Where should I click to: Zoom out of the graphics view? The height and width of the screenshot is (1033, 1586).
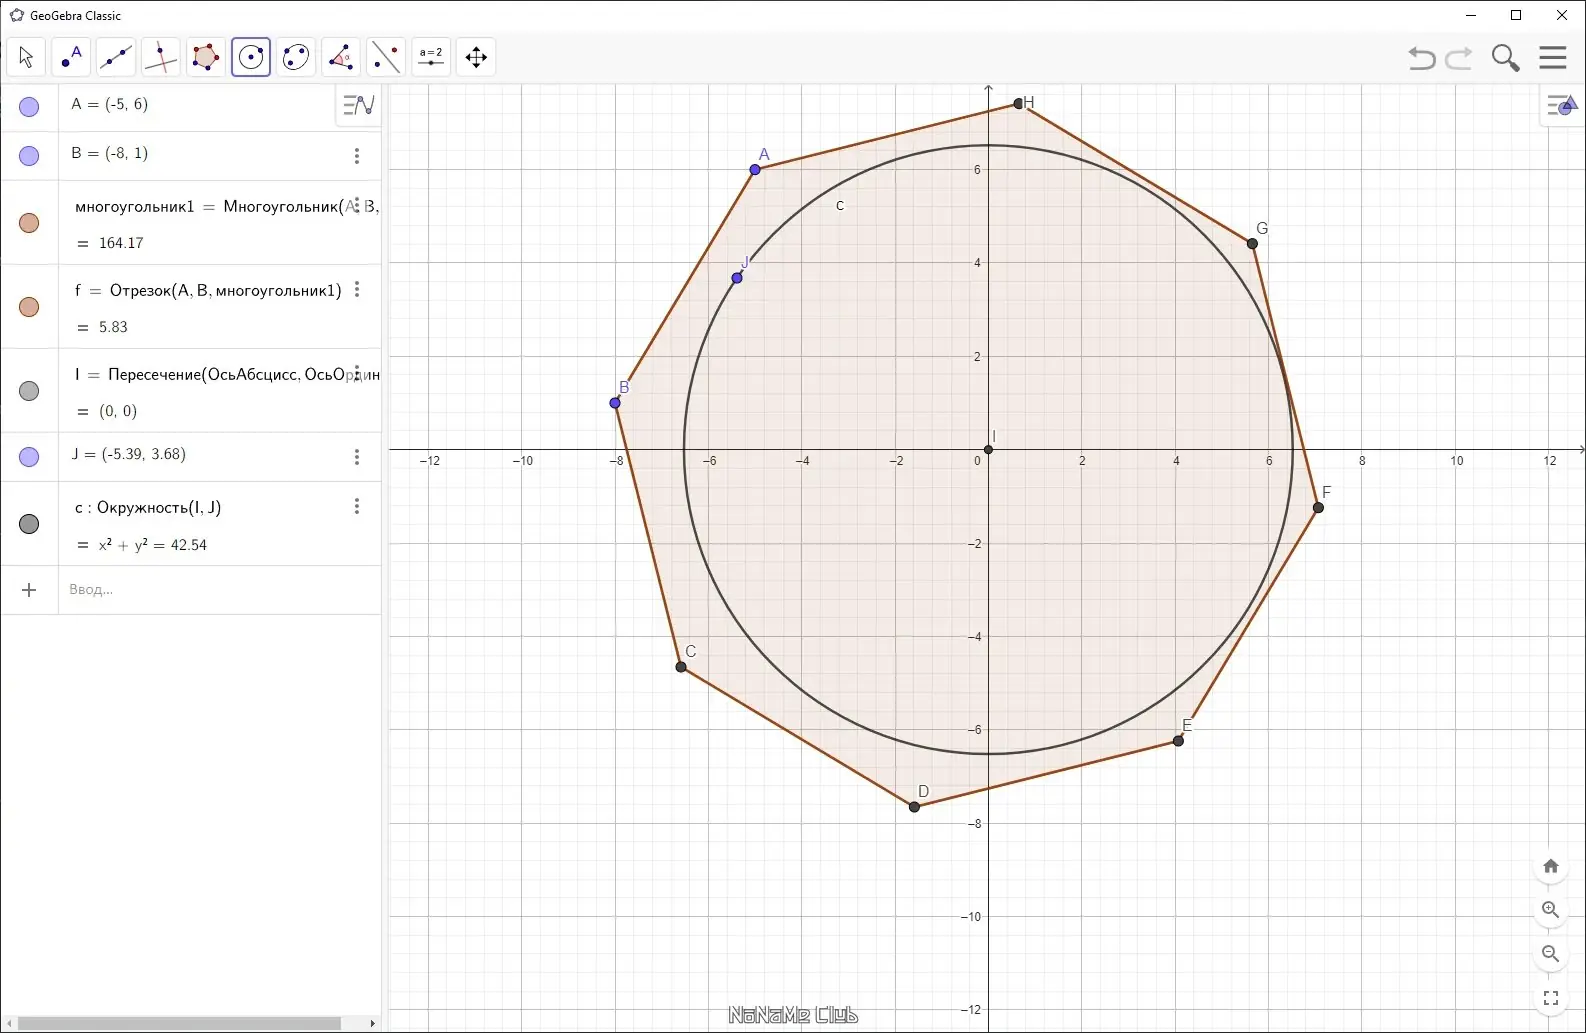point(1551,954)
